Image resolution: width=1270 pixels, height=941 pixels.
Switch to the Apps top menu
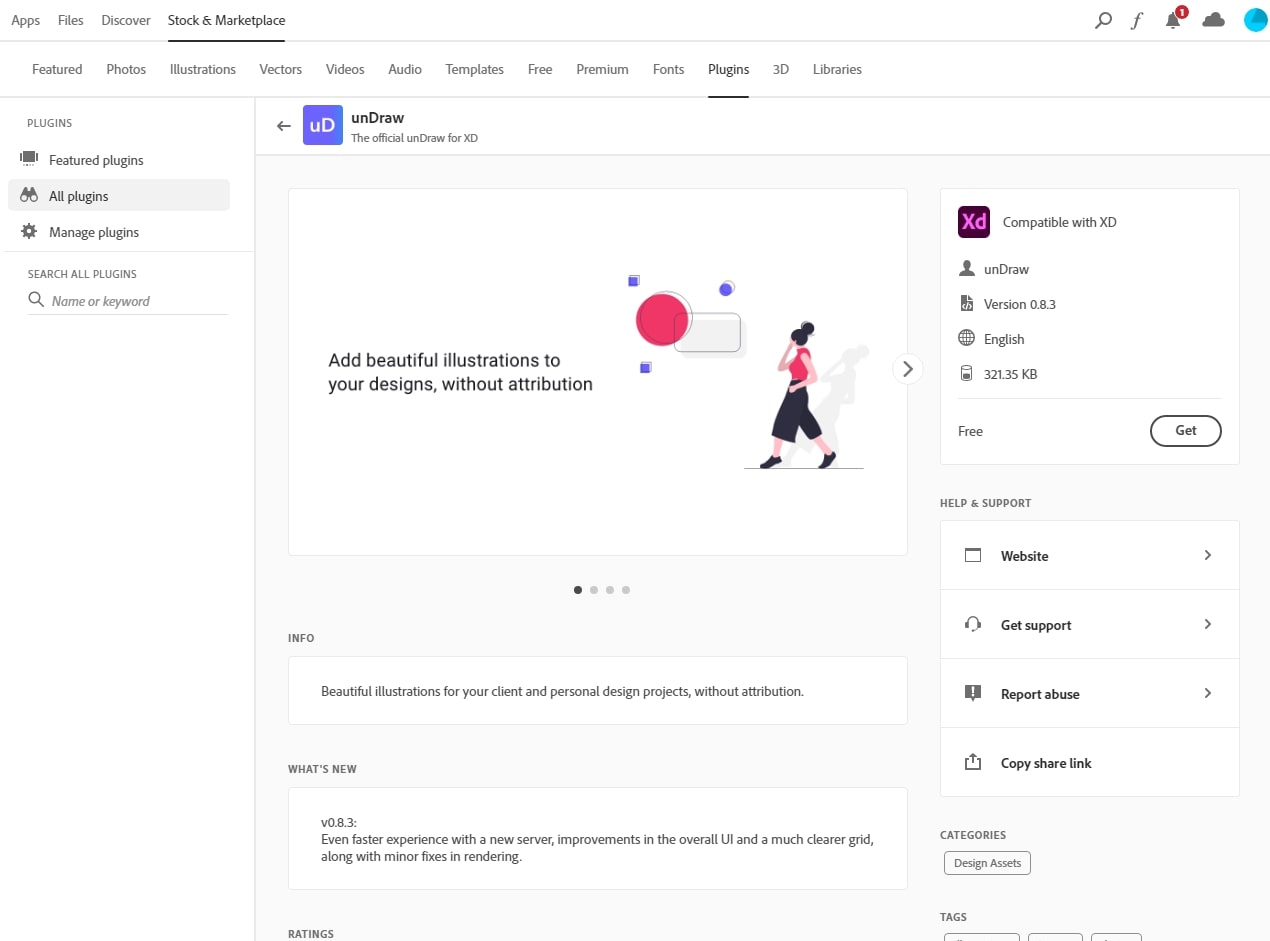point(26,20)
